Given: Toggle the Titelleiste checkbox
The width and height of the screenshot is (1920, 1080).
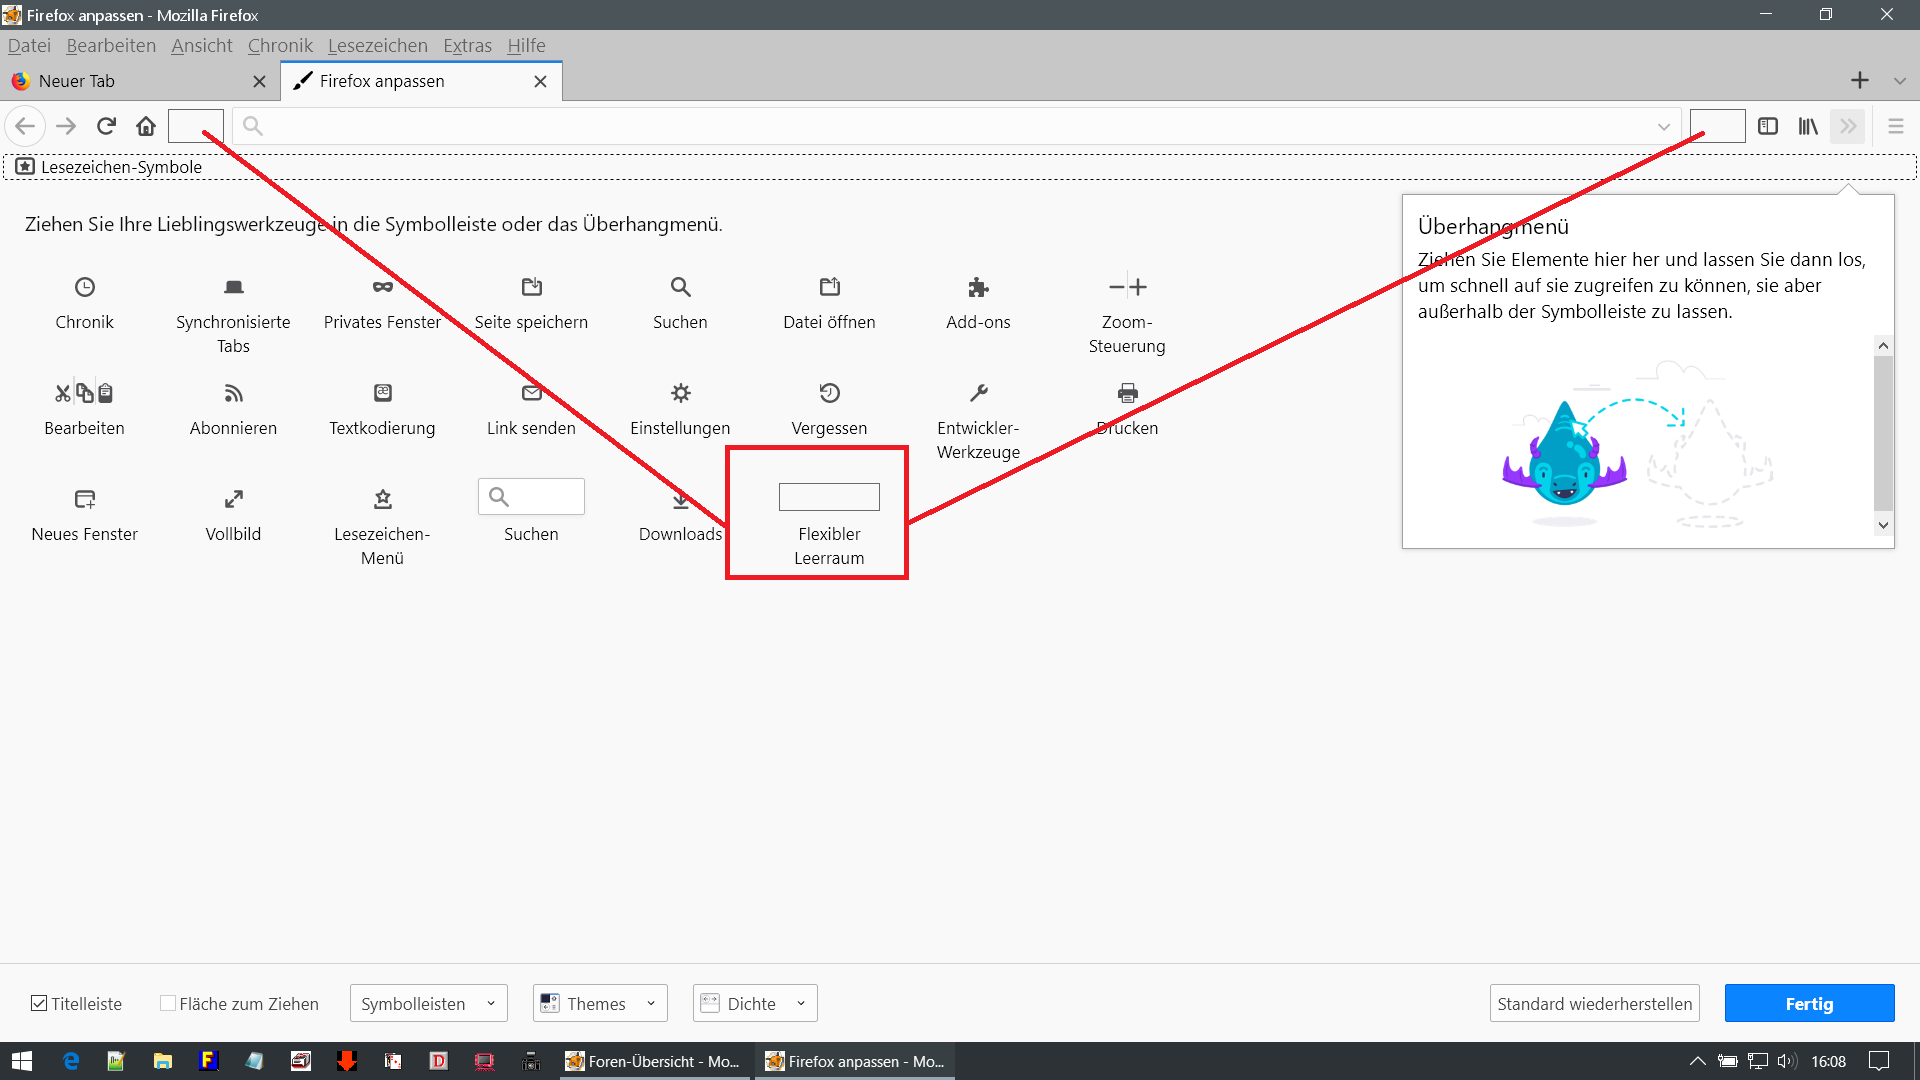Looking at the screenshot, I should [39, 1003].
